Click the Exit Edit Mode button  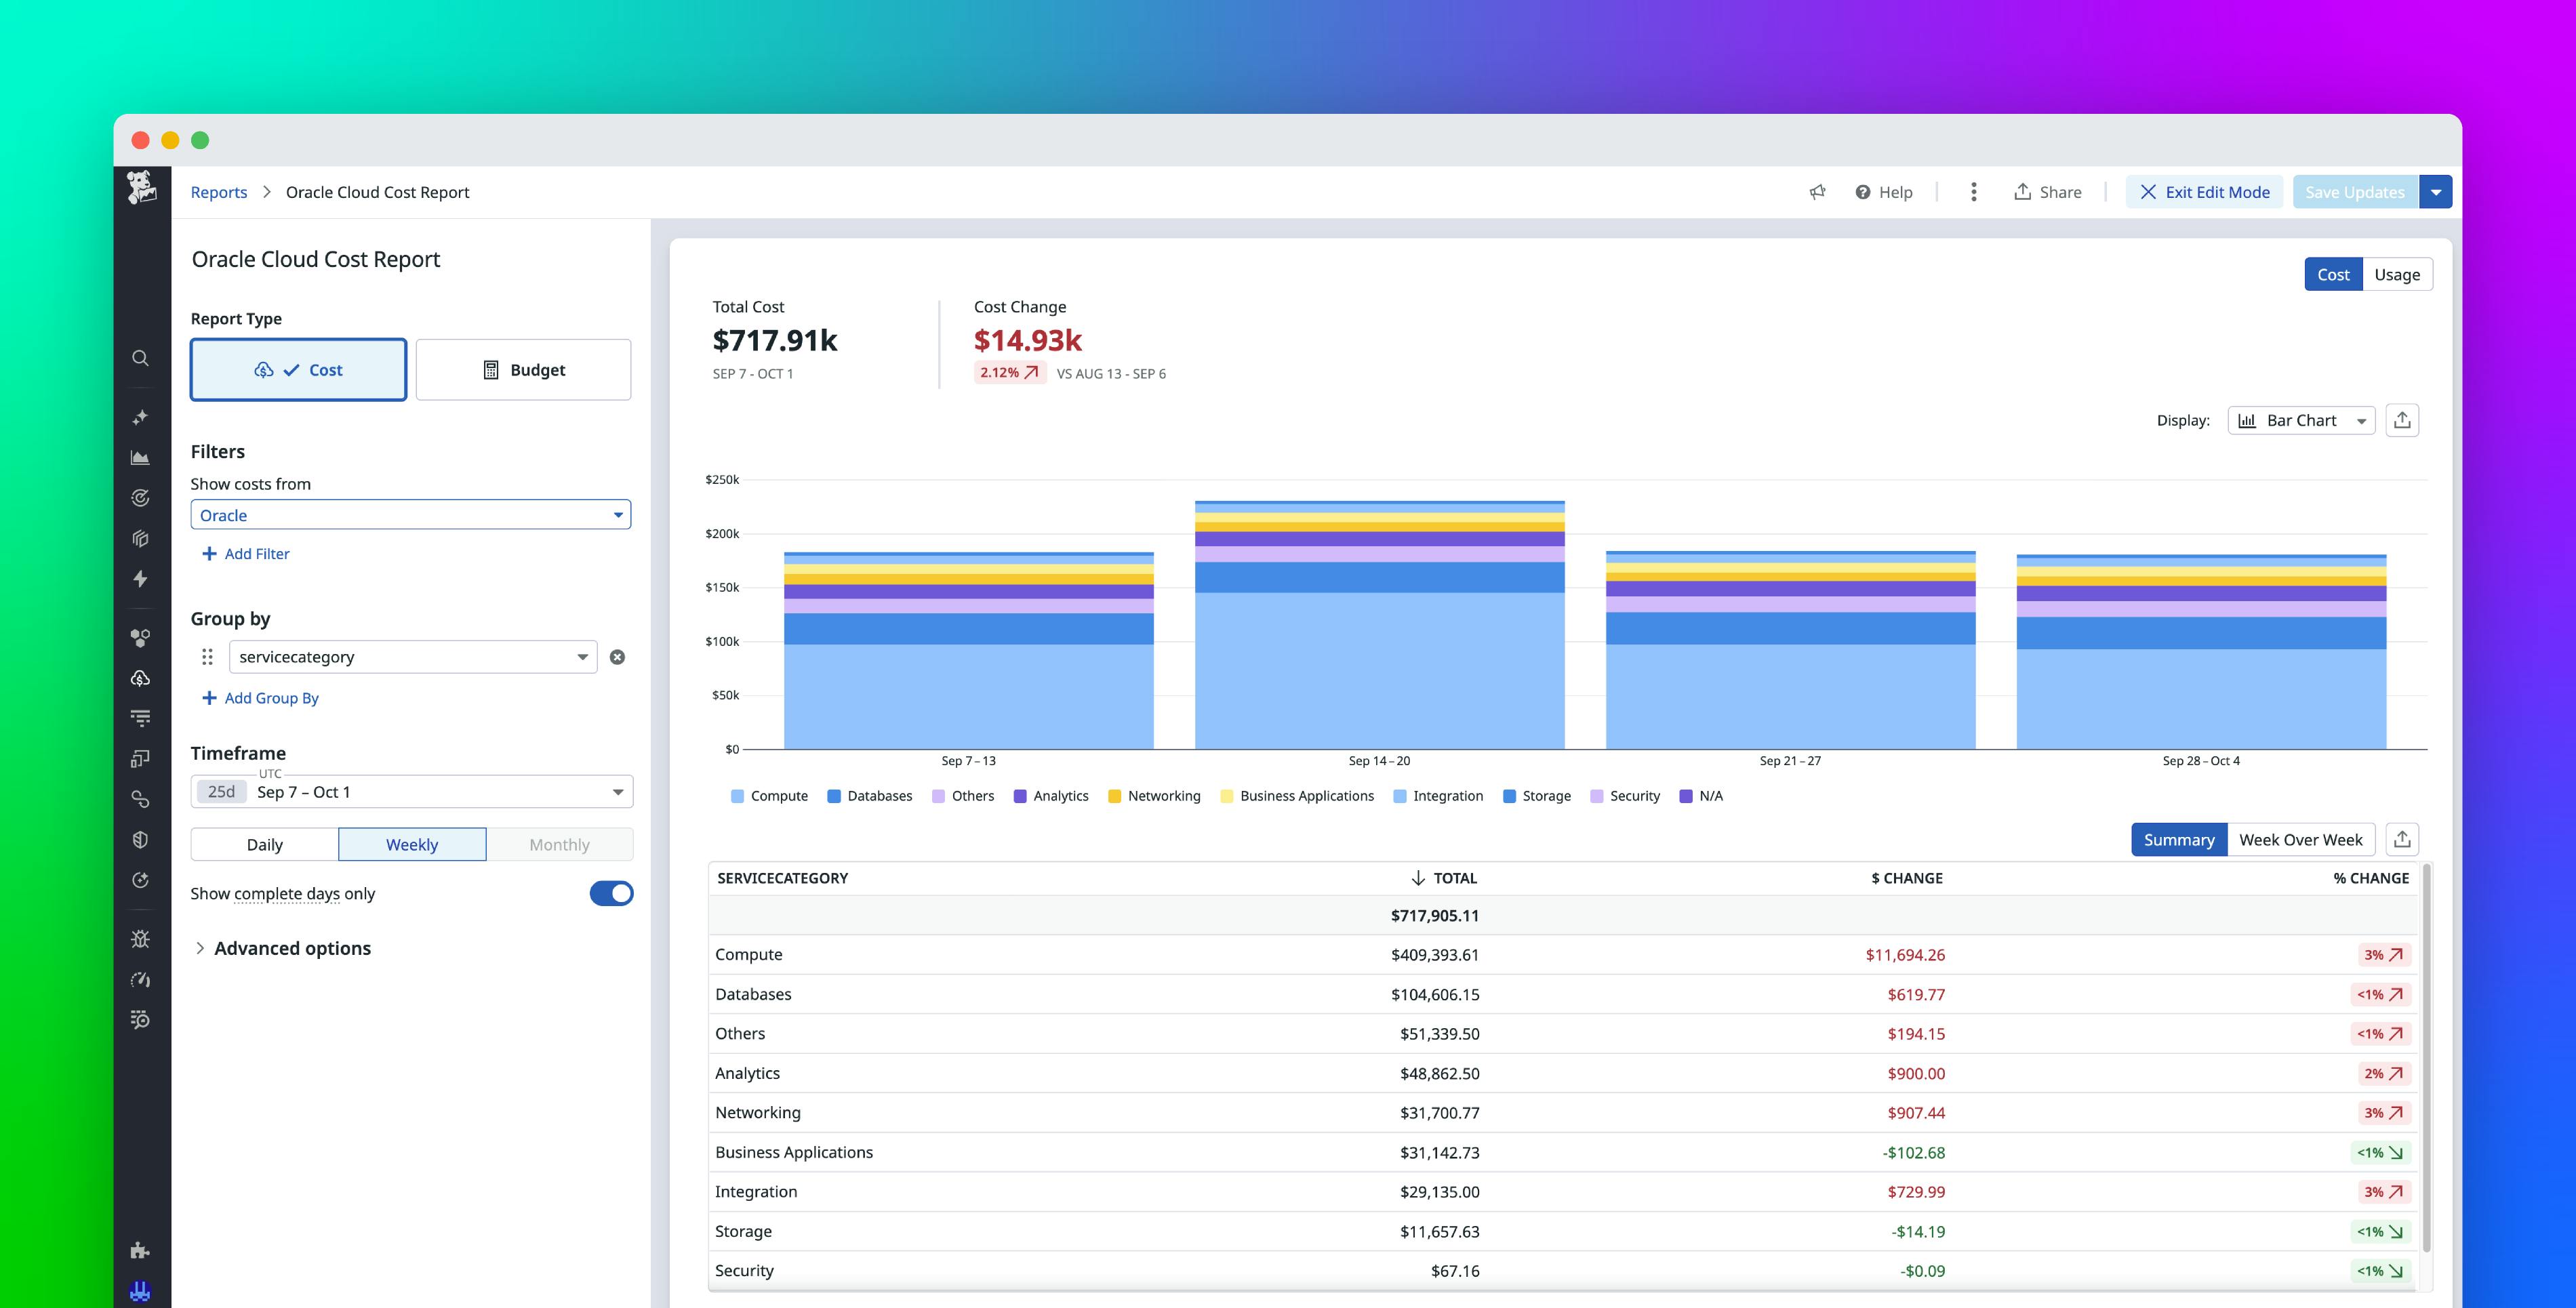(2204, 191)
